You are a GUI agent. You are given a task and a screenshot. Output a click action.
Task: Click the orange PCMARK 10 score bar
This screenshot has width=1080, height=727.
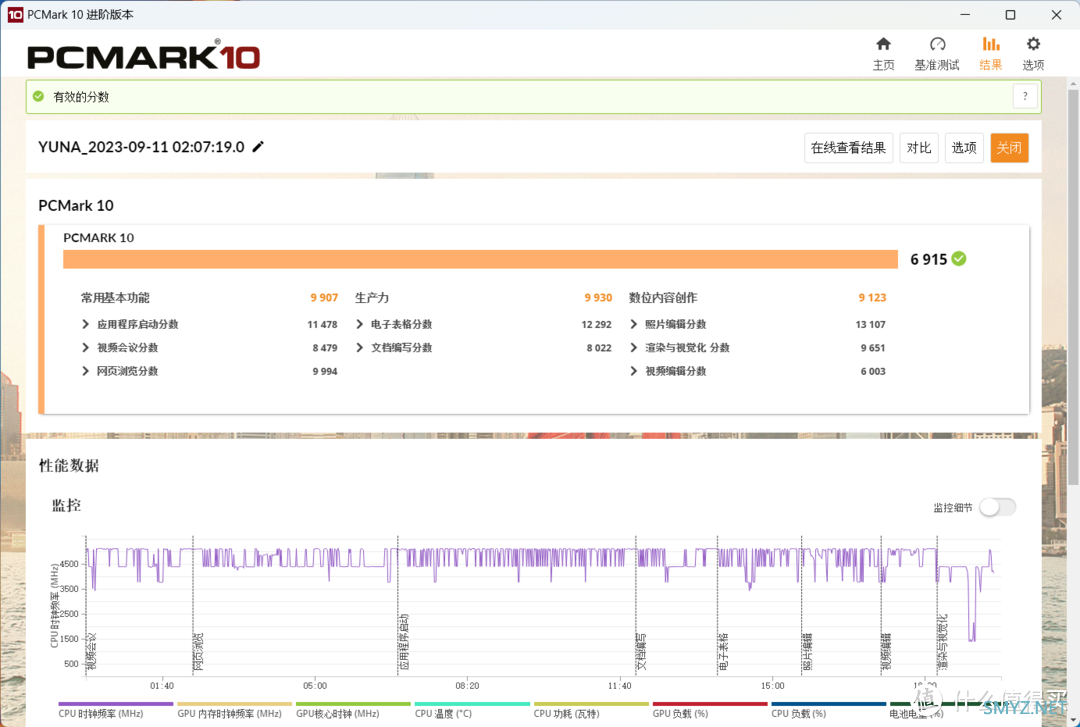pyautogui.click(x=480, y=259)
